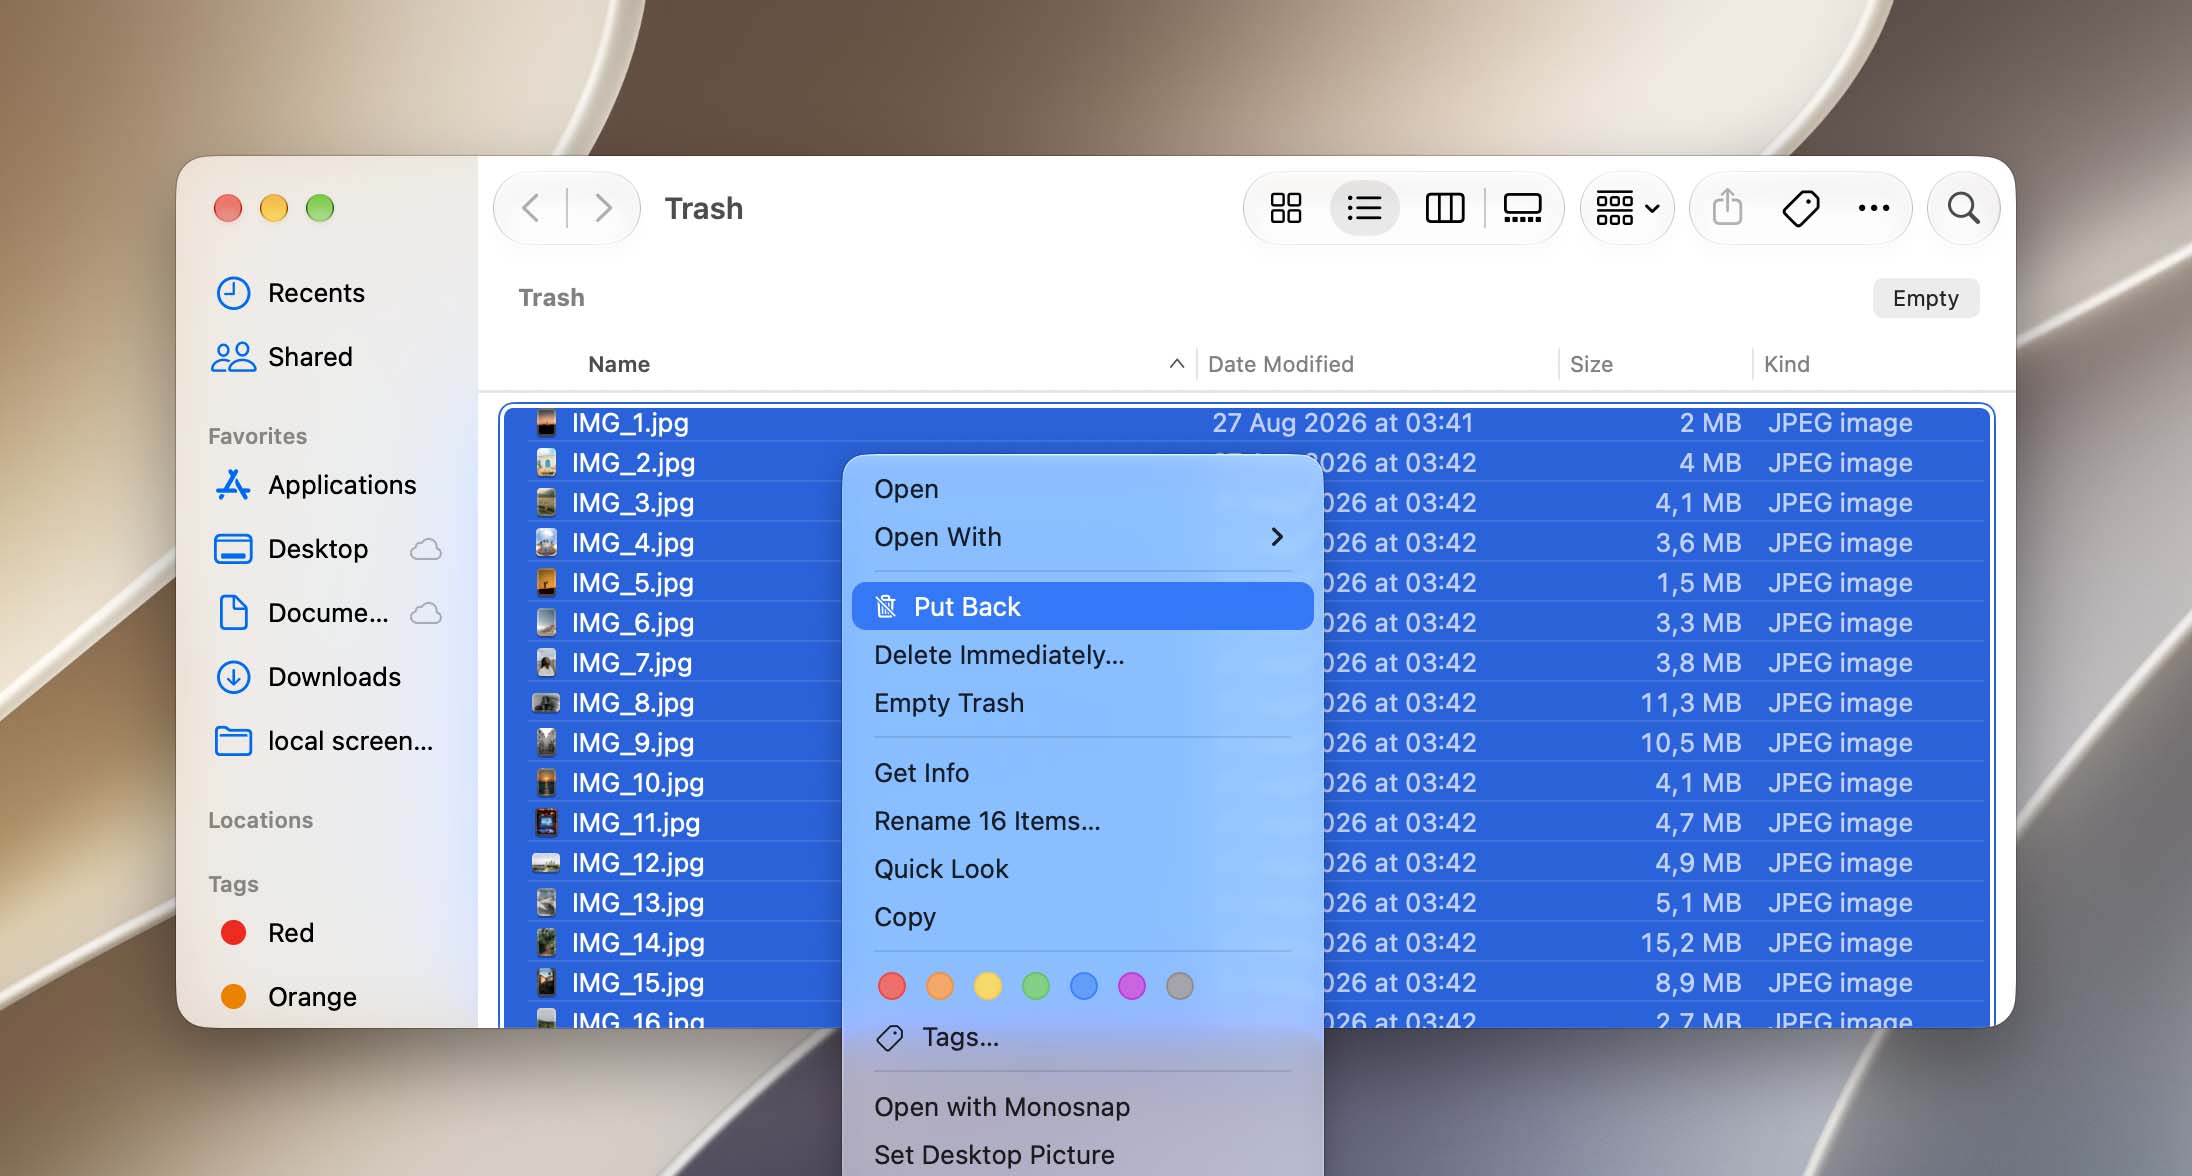
Task: Switch to column view icon
Action: pos(1444,208)
